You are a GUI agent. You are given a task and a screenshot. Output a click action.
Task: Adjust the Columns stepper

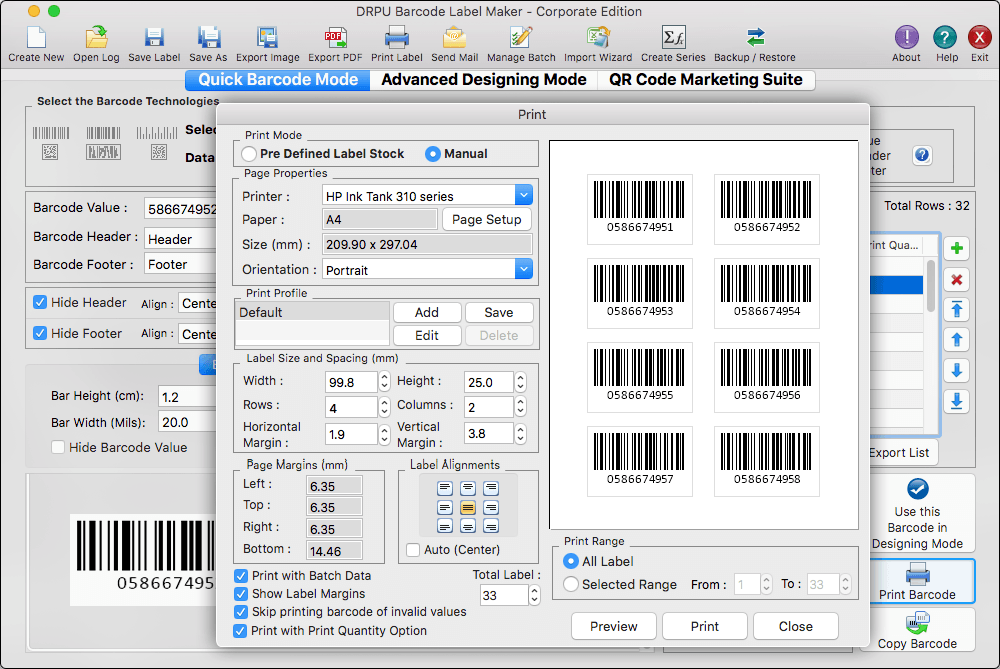(520, 406)
